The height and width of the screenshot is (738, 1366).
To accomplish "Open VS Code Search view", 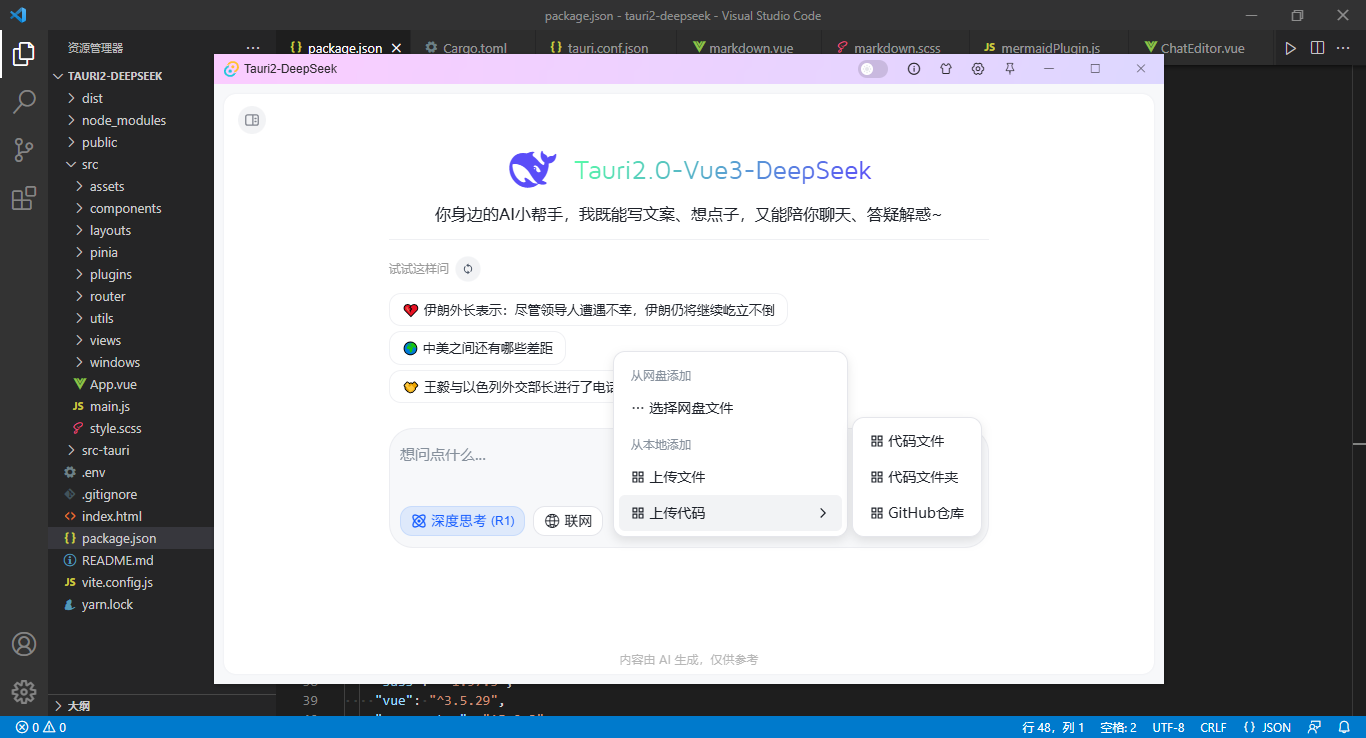I will (24, 101).
